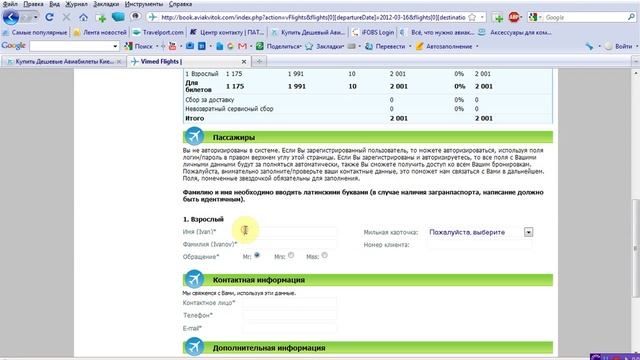The height and width of the screenshot is (360, 640).
Task: Click the Телефон input field
Action: click(x=289, y=315)
